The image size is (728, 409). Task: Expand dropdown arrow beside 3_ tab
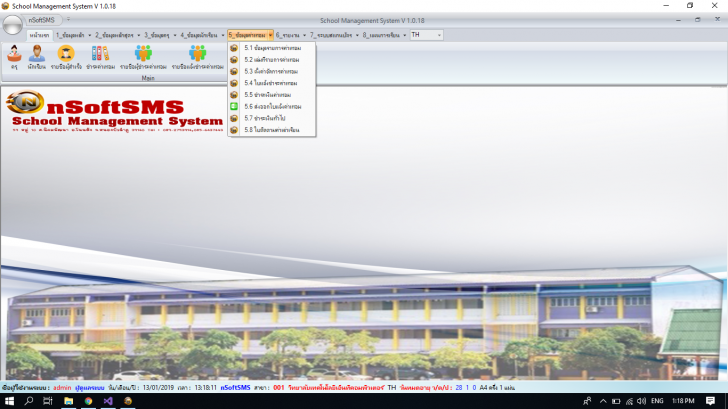click(x=175, y=35)
